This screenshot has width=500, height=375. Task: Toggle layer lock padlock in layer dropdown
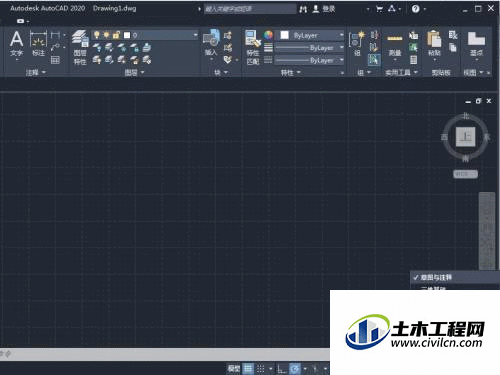pyautogui.click(x=116, y=35)
